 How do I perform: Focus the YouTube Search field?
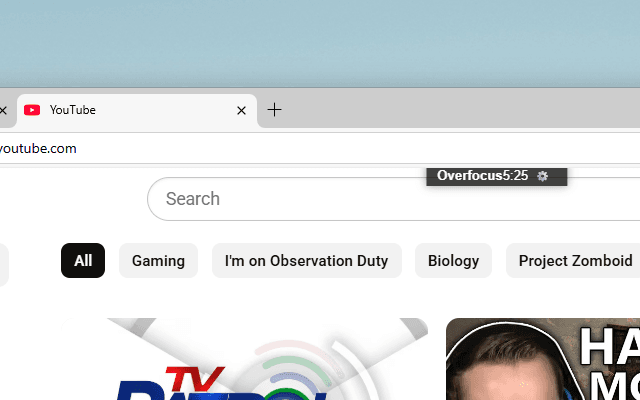393,199
